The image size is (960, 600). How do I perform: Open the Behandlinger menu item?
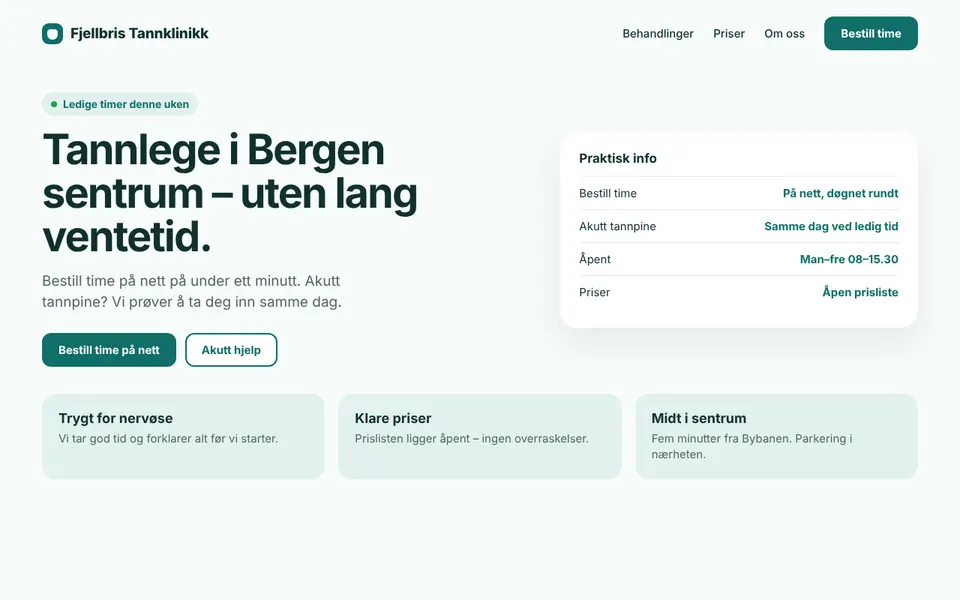(x=658, y=34)
